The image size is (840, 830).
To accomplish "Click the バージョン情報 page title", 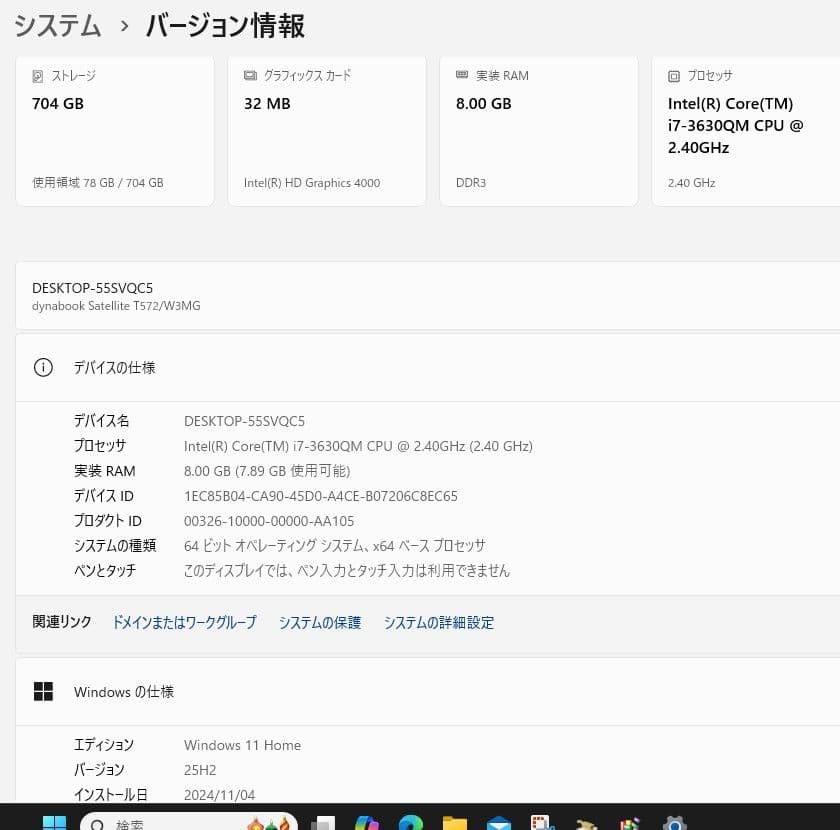I will tap(226, 26).
